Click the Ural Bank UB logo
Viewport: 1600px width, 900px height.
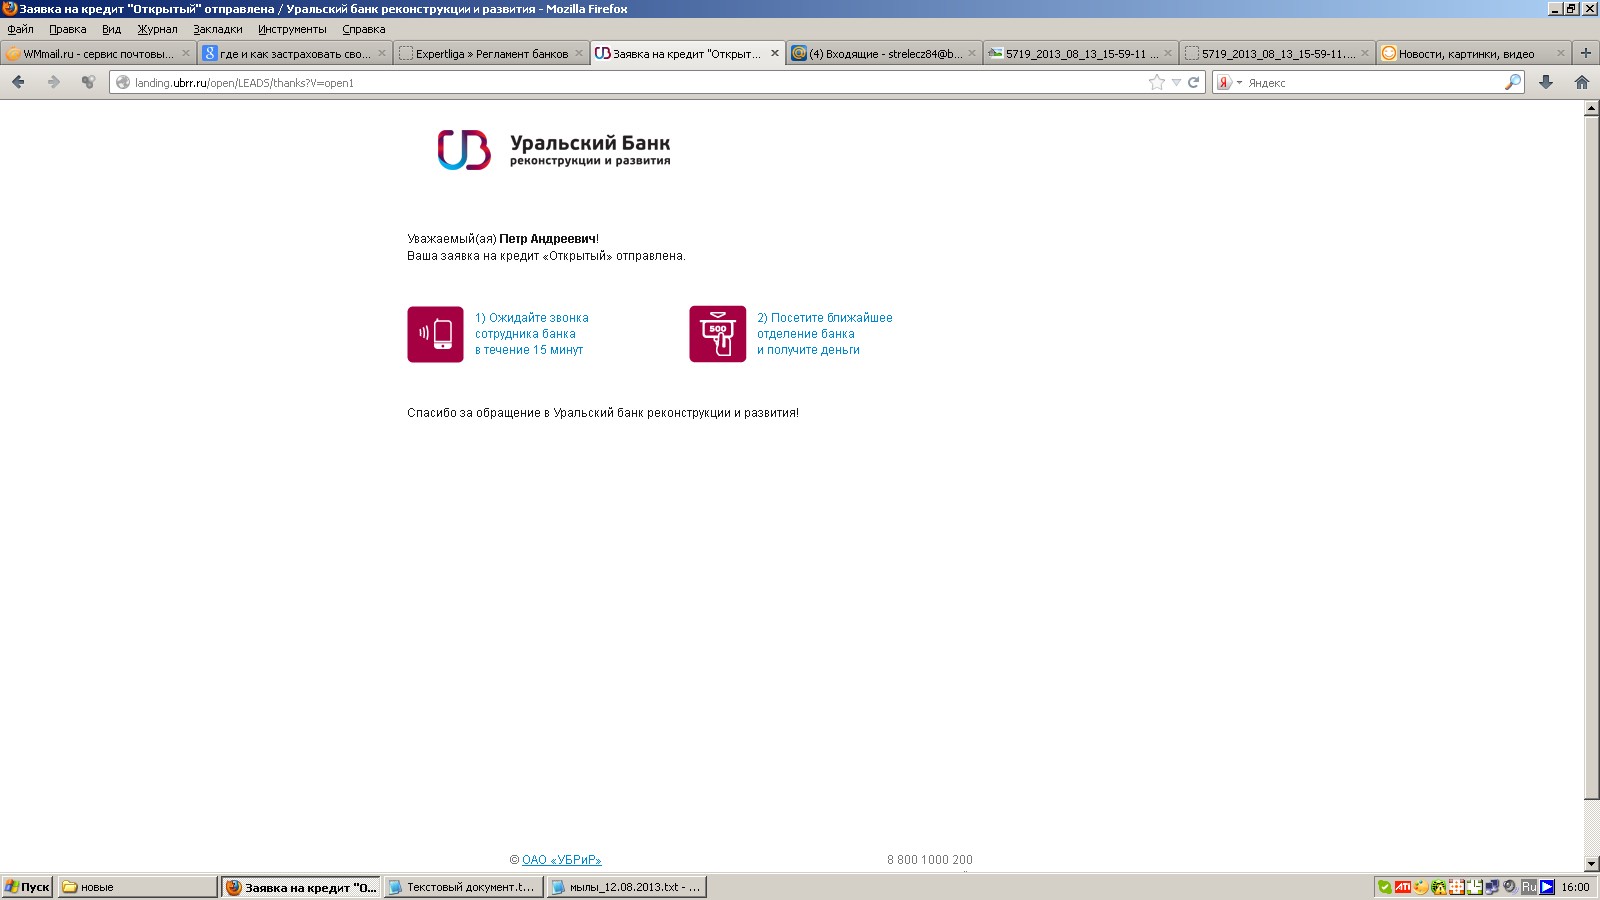pyautogui.click(x=464, y=150)
